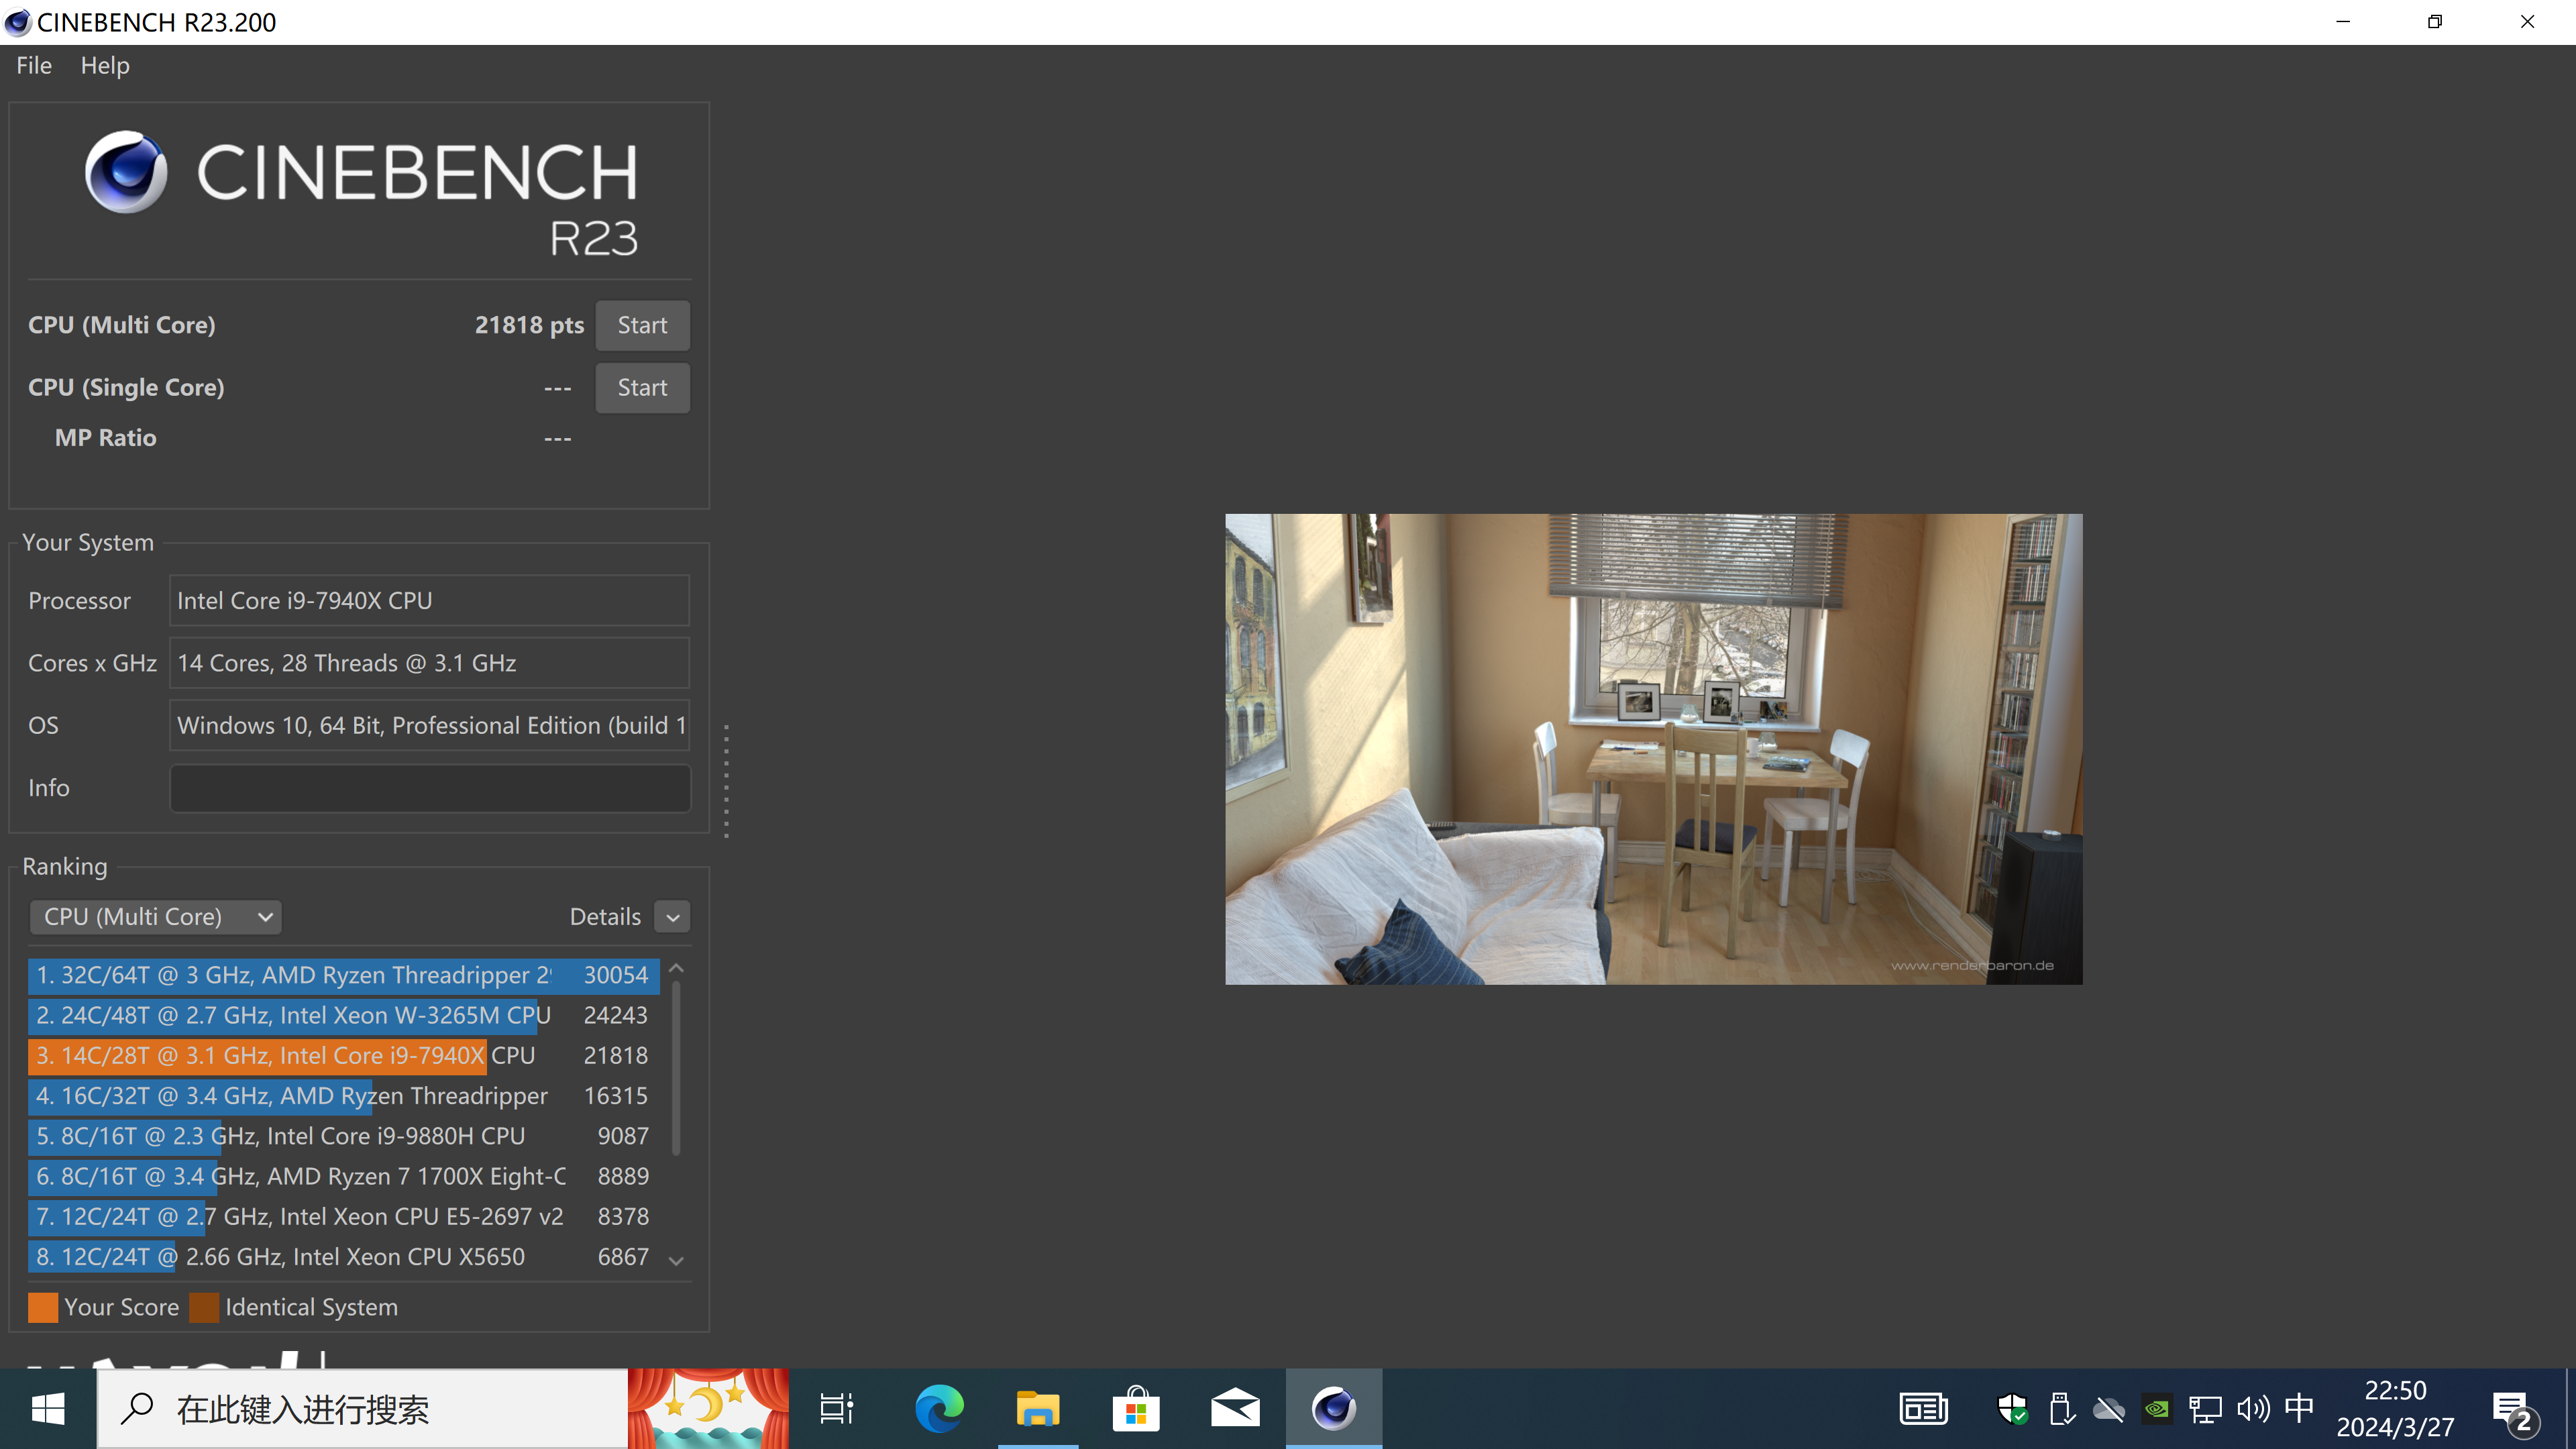Image resolution: width=2576 pixels, height=1449 pixels.
Task: Click the OneDrive cloud tray icon
Action: pyautogui.click(x=2109, y=1409)
